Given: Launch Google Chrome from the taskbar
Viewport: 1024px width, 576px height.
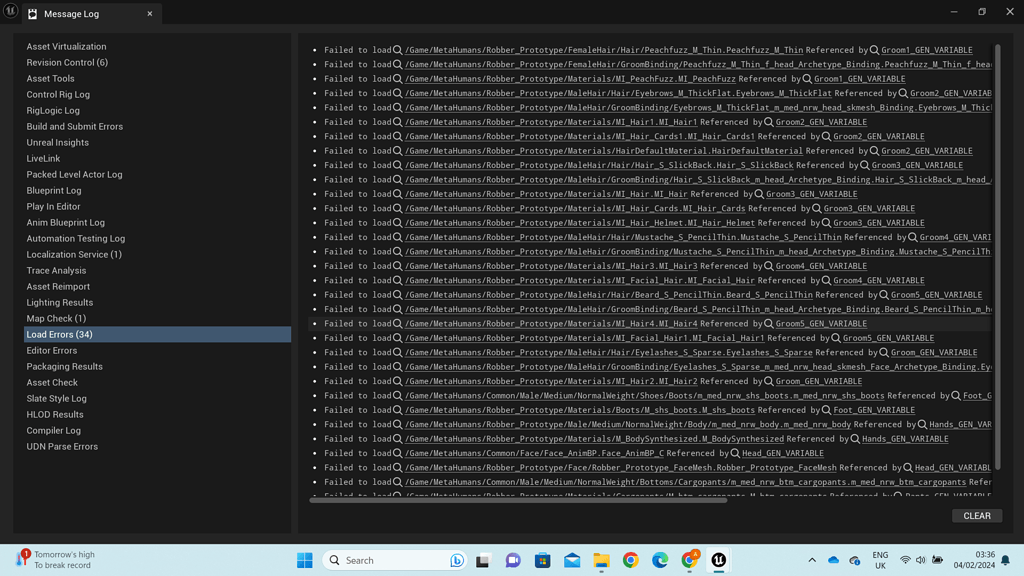Looking at the screenshot, I should point(630,560).
